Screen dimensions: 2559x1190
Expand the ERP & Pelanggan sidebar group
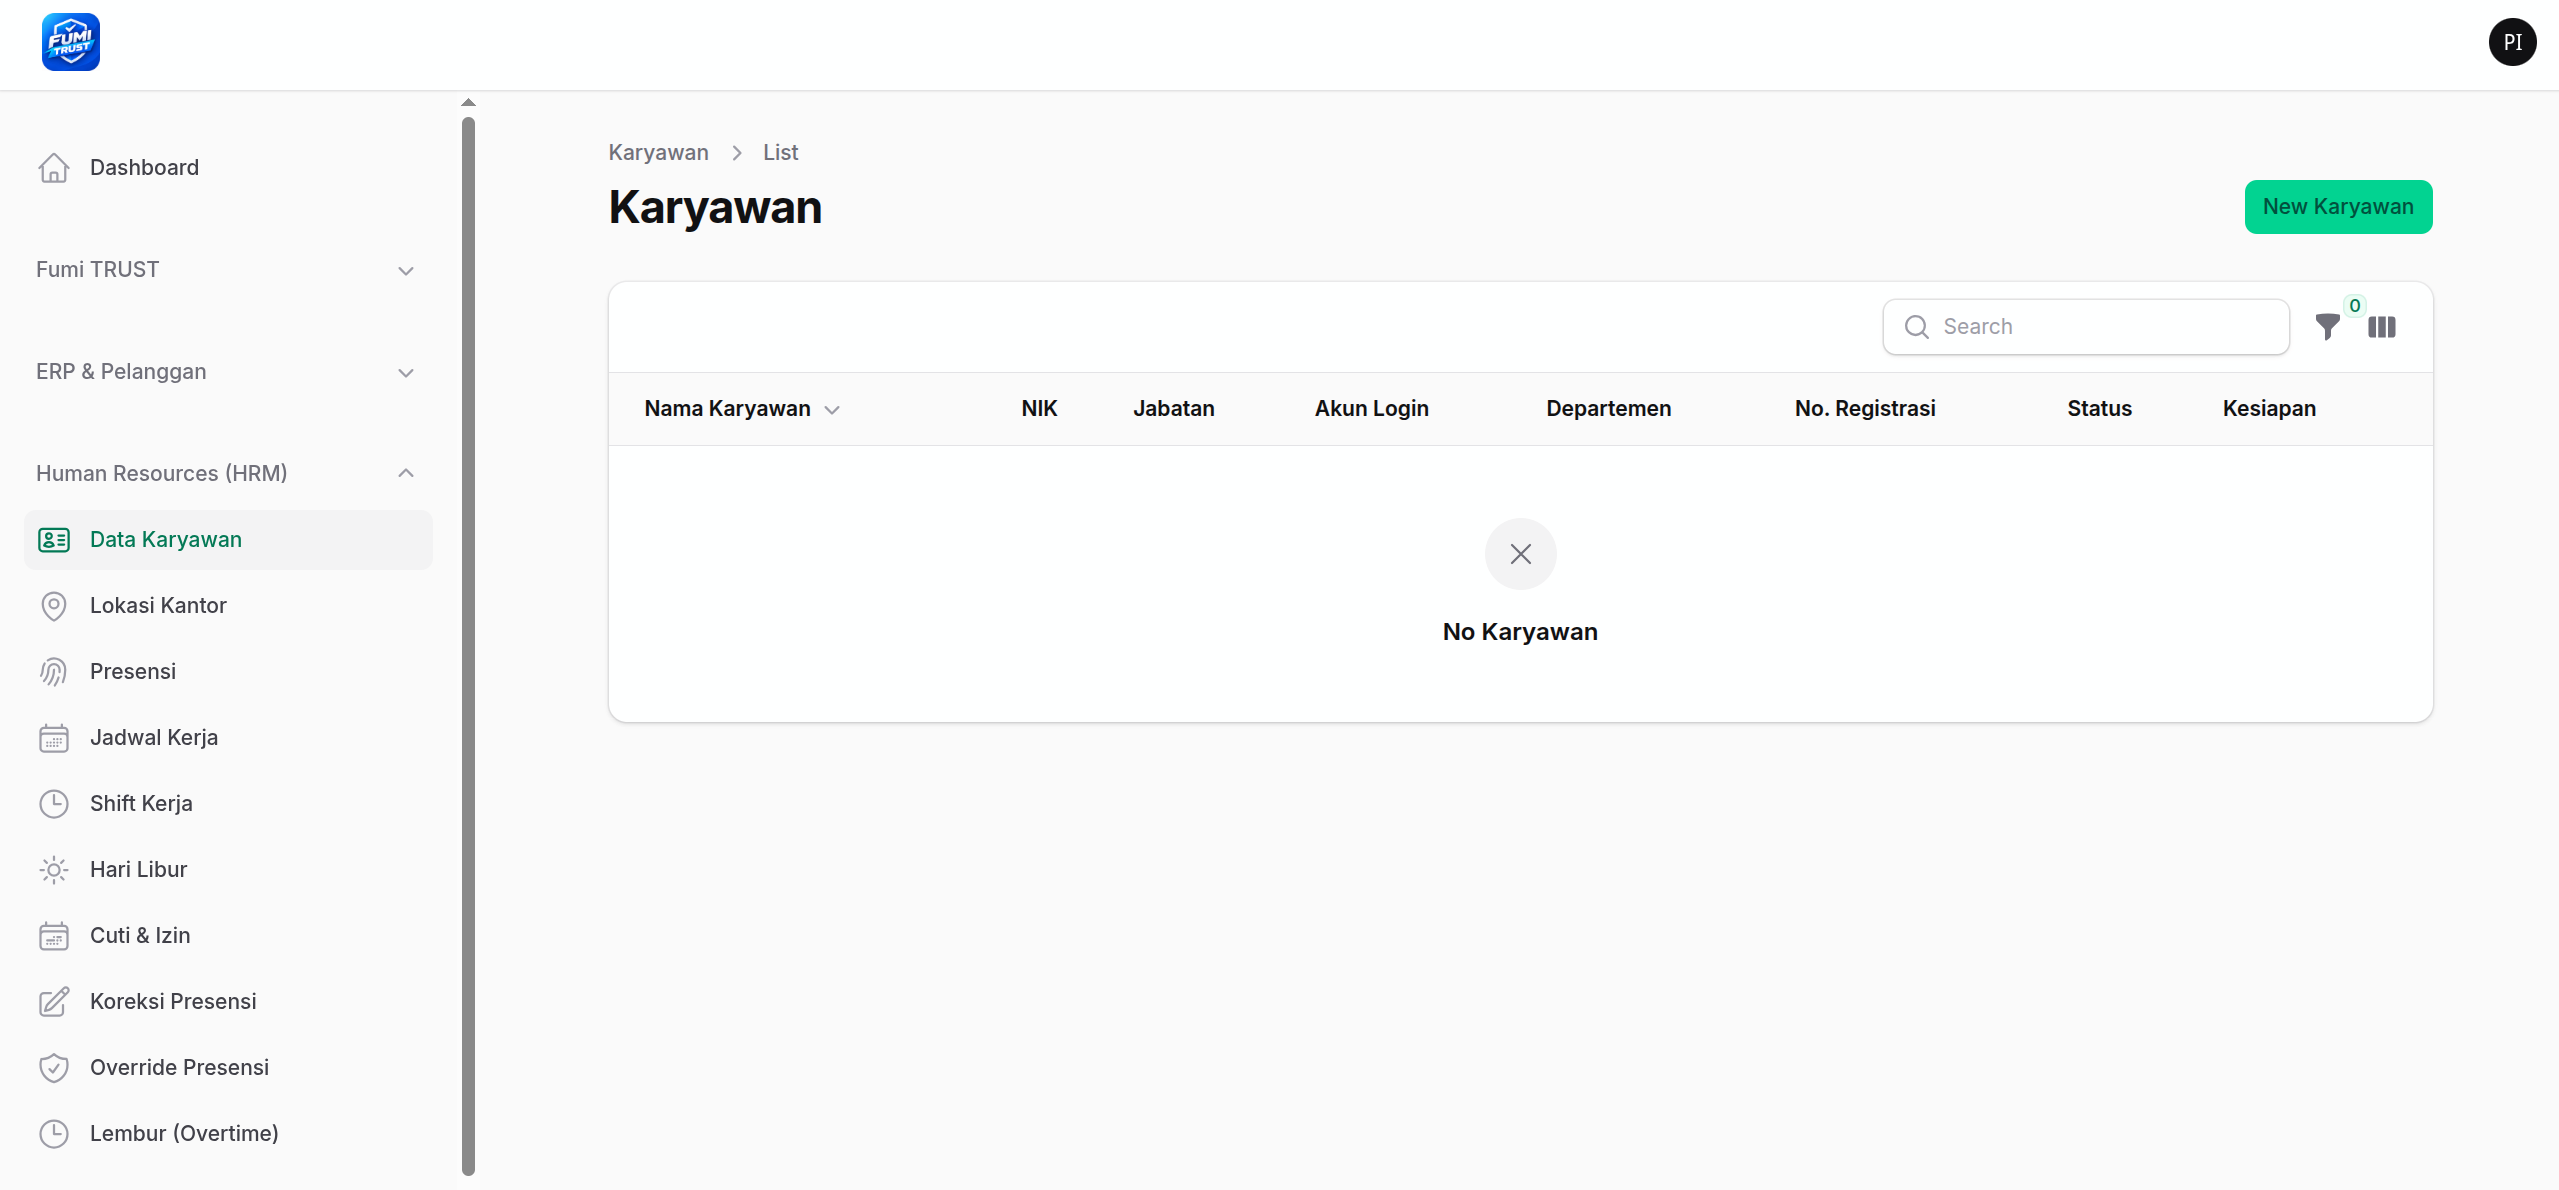[x=226, y=372]
